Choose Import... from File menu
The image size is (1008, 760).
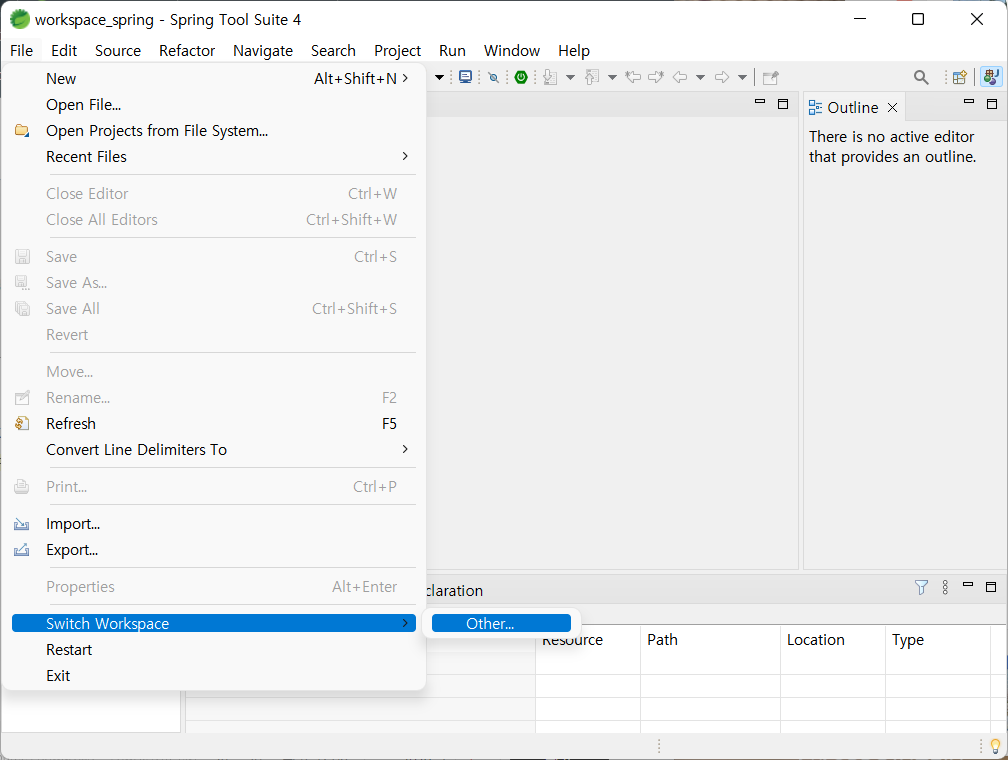pyautogui.click(x=213, y=524)
